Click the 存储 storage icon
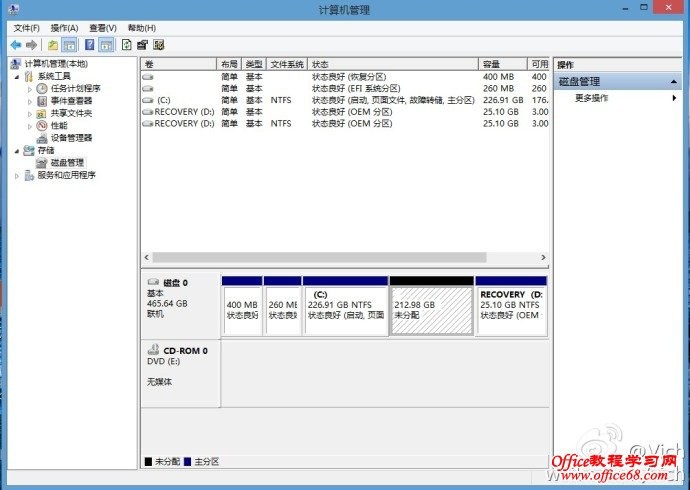This screenshot has height=490, width=690. coord(29,150)
